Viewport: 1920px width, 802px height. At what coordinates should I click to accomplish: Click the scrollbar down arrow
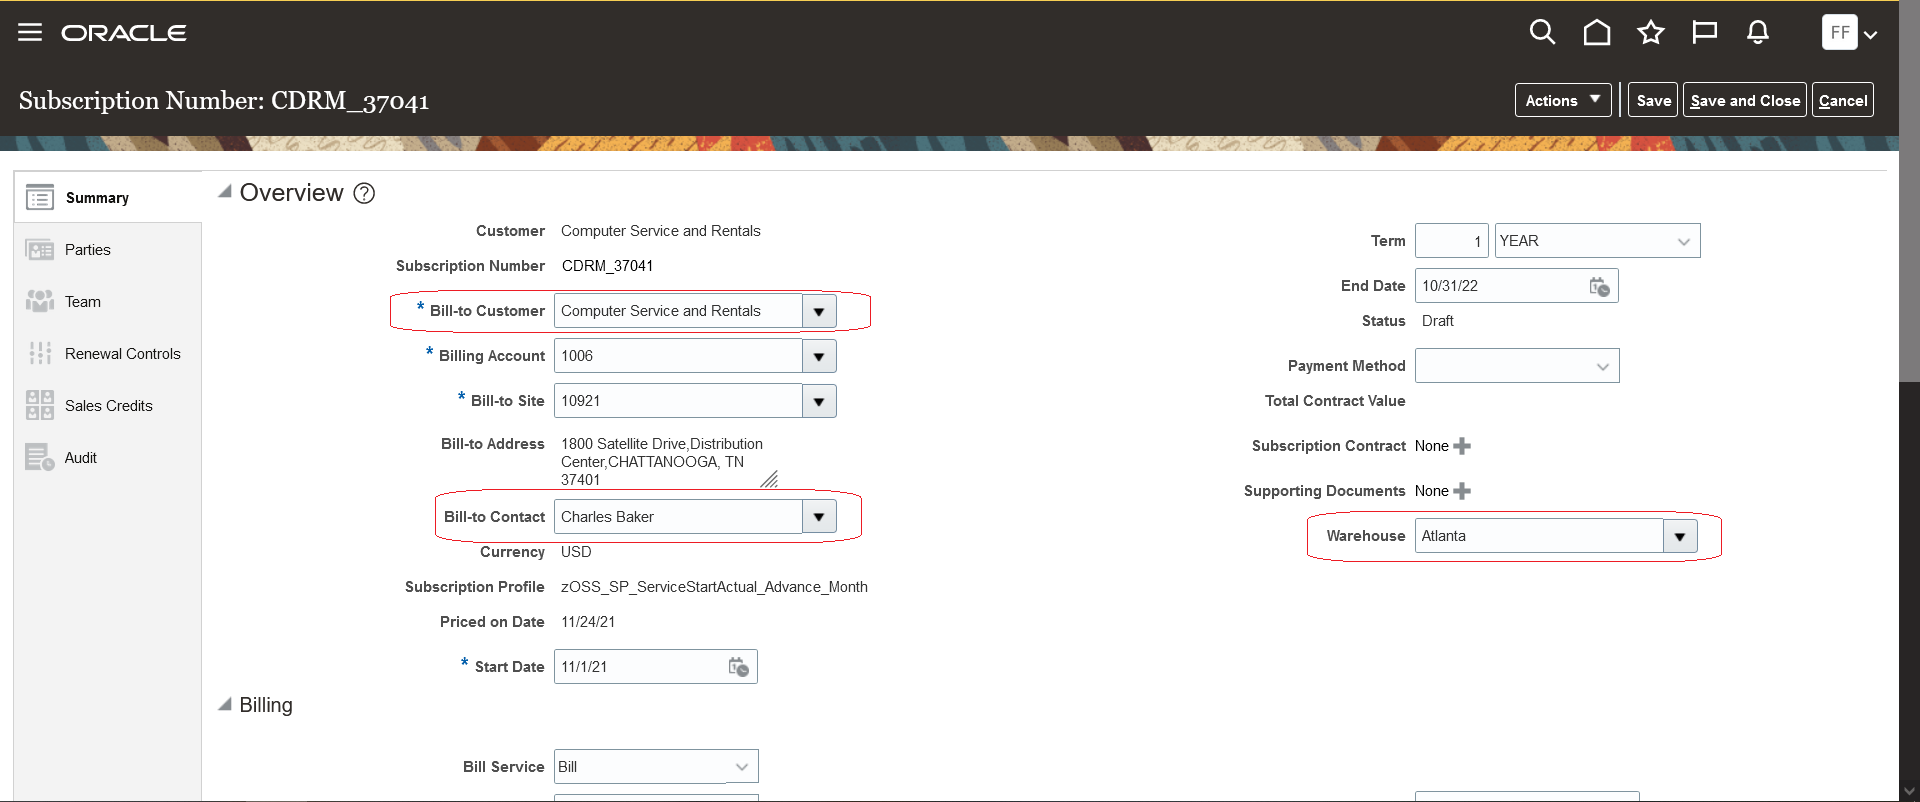(x=1909, y=791)
